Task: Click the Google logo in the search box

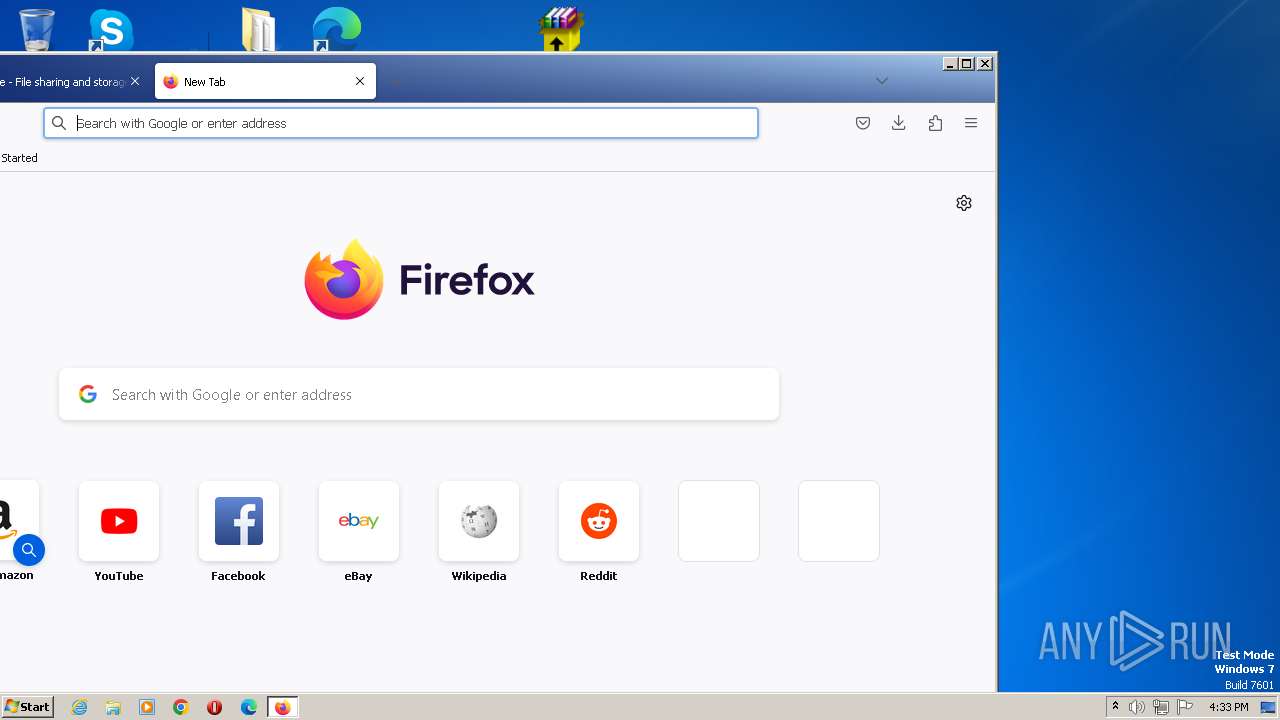Action: (88, 394)
